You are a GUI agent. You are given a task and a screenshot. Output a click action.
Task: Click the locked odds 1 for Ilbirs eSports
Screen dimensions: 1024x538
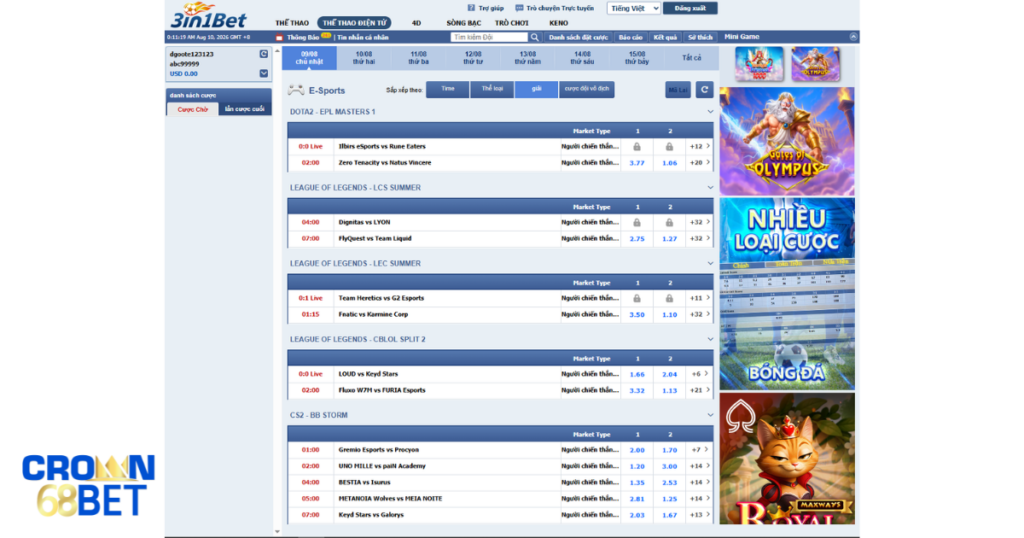point(637,147)
